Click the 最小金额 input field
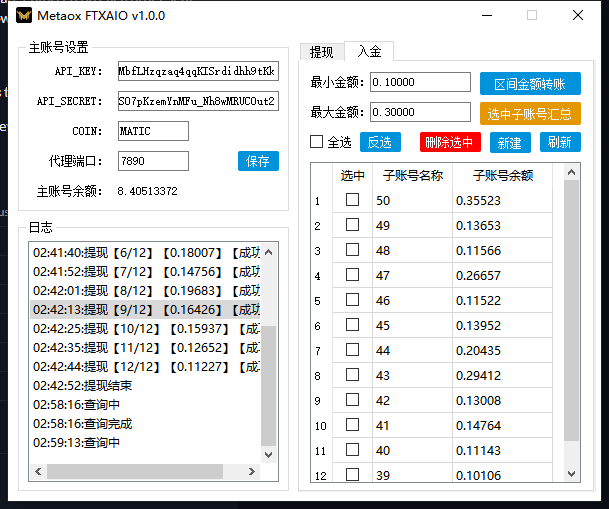Image resolution: width=609 pixels, height=509 pixels. click(419, 82)
